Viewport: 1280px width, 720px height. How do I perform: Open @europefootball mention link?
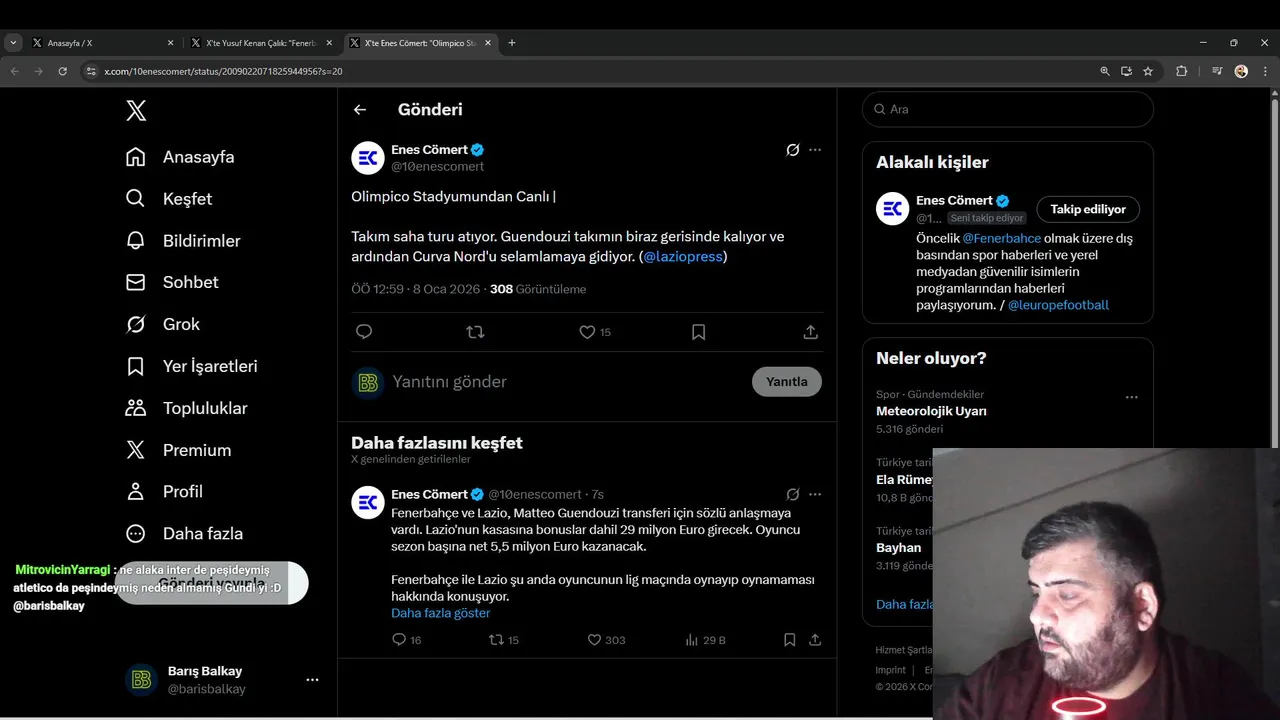[1058, 305]
